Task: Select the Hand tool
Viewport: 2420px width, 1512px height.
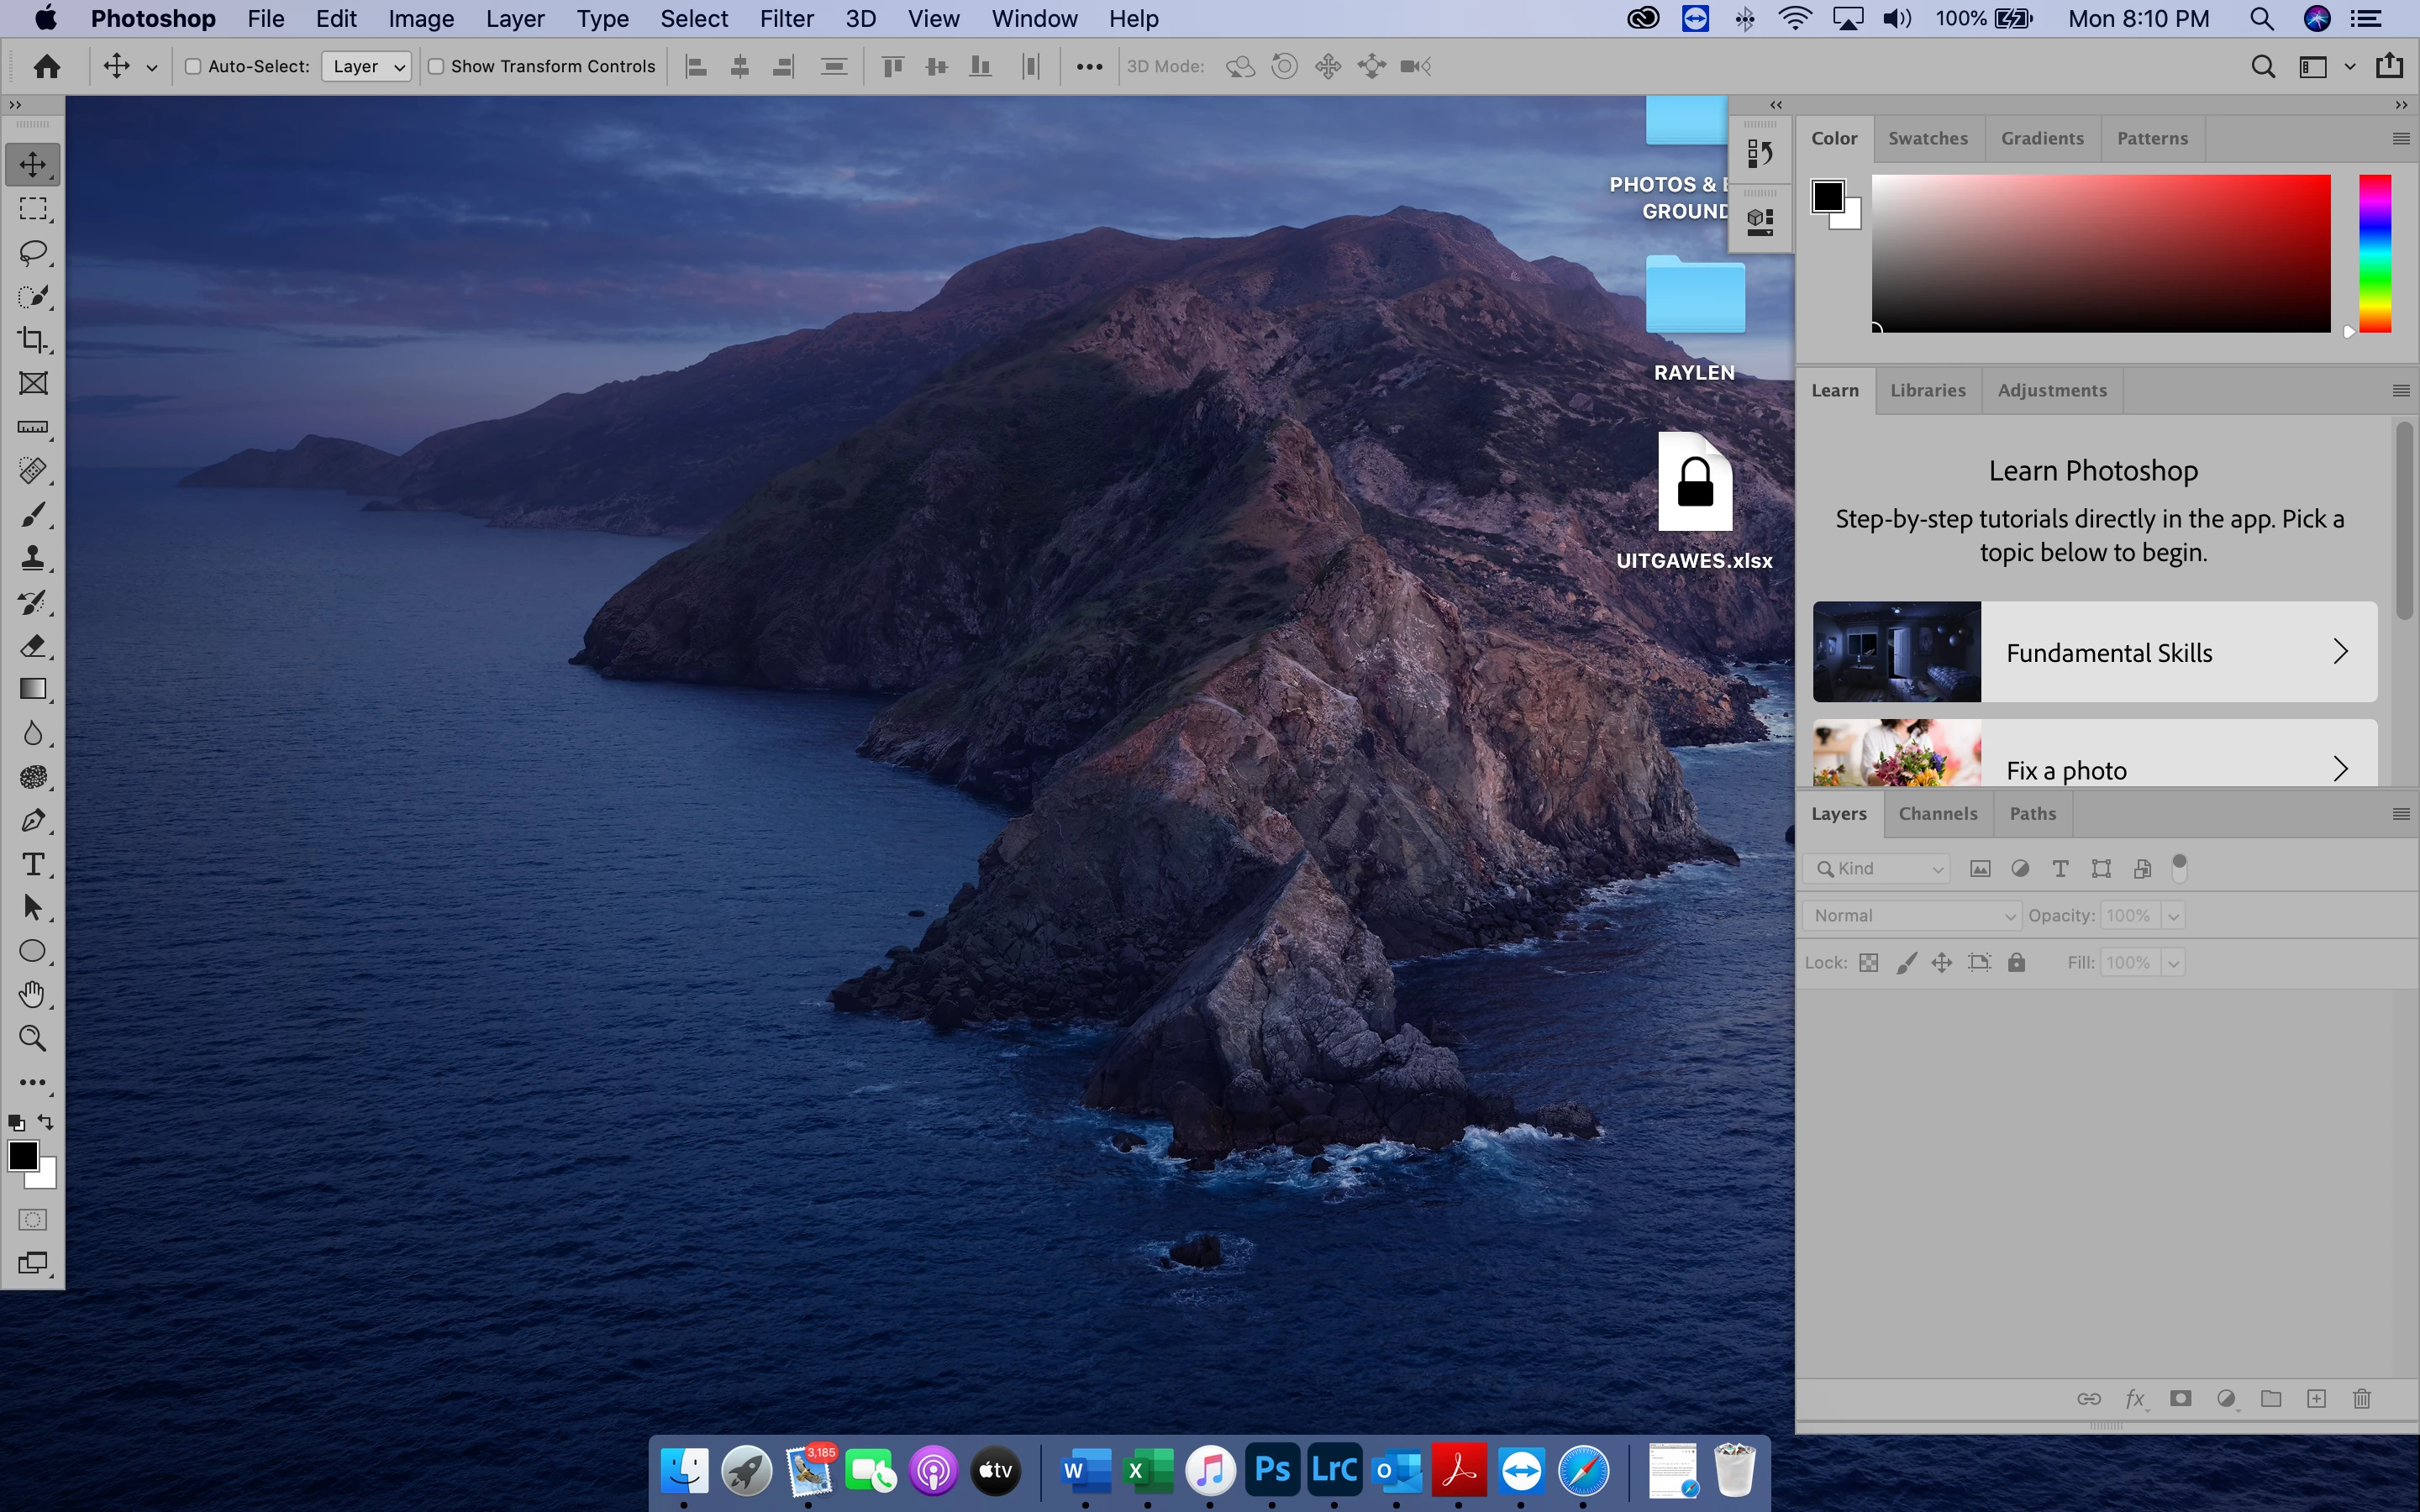Action: pos(33,995)
